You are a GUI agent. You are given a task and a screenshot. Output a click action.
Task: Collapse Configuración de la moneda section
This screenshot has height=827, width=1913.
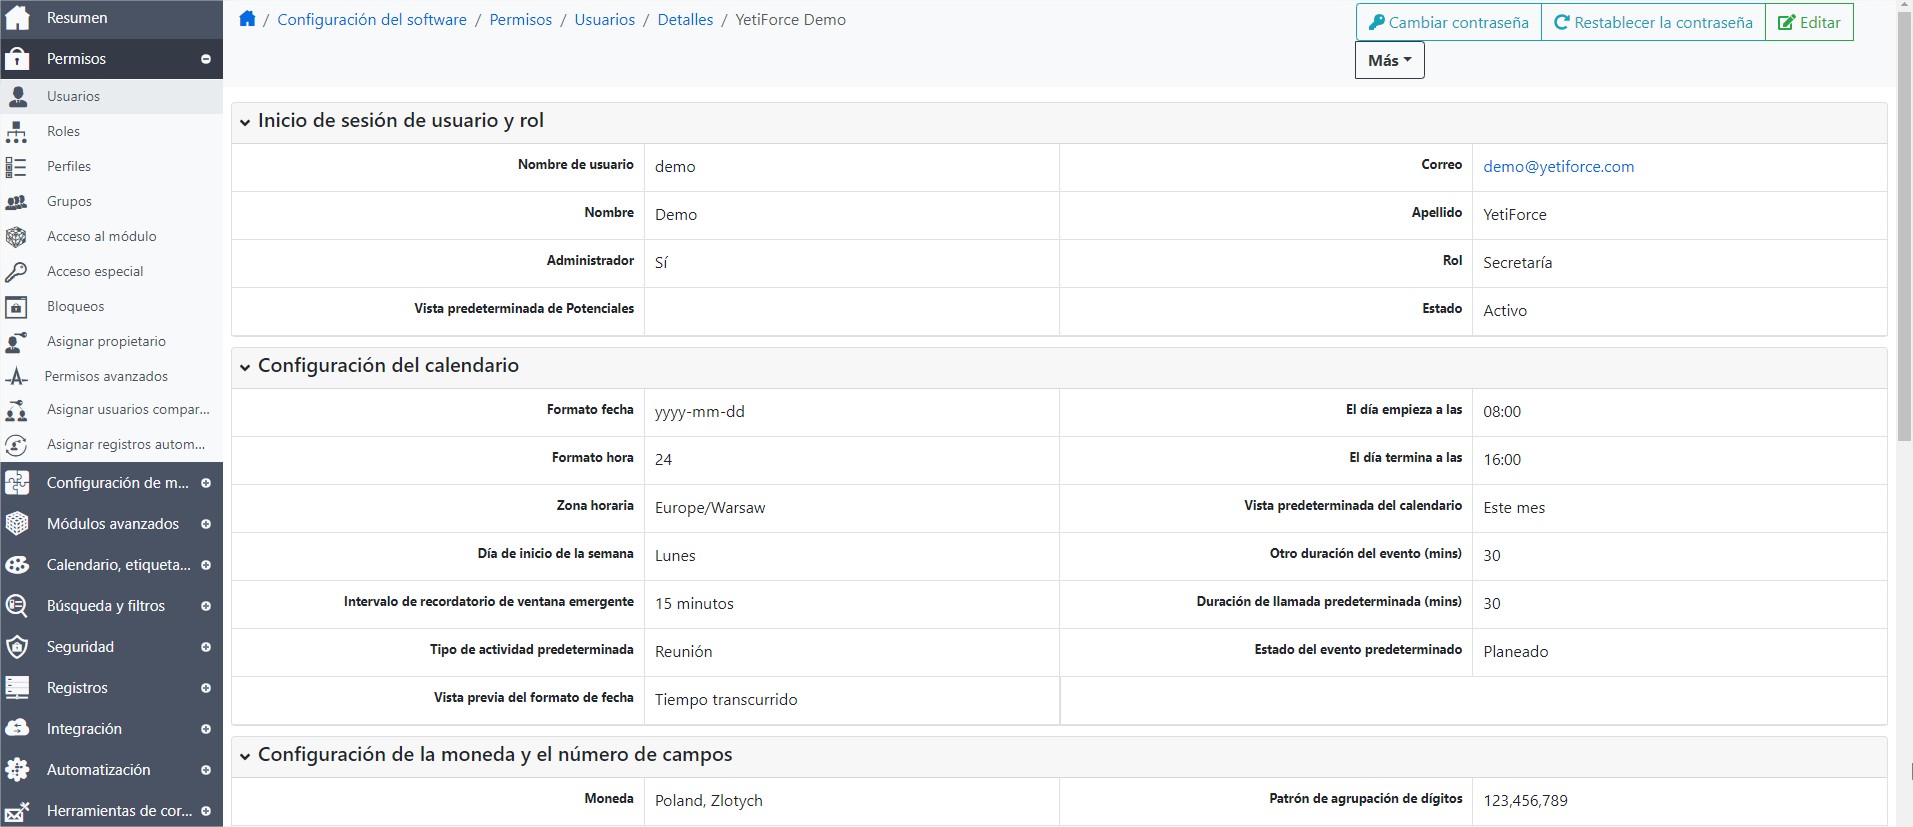tap(245, 755)
